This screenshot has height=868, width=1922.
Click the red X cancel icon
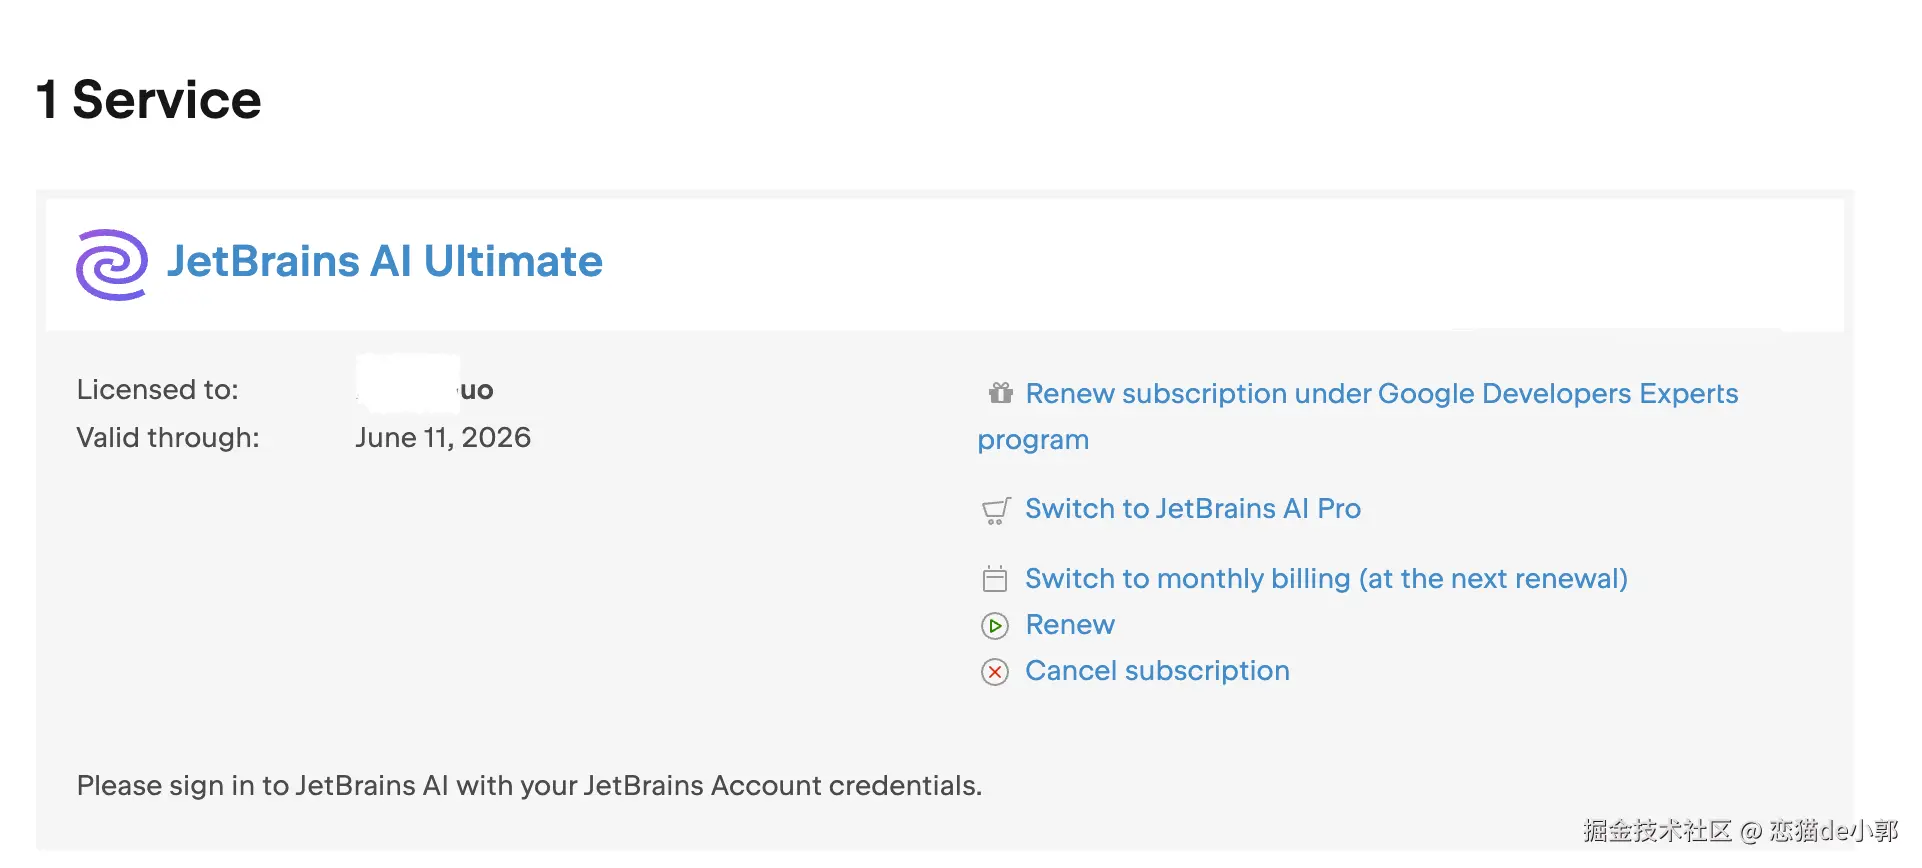point(995,672)
